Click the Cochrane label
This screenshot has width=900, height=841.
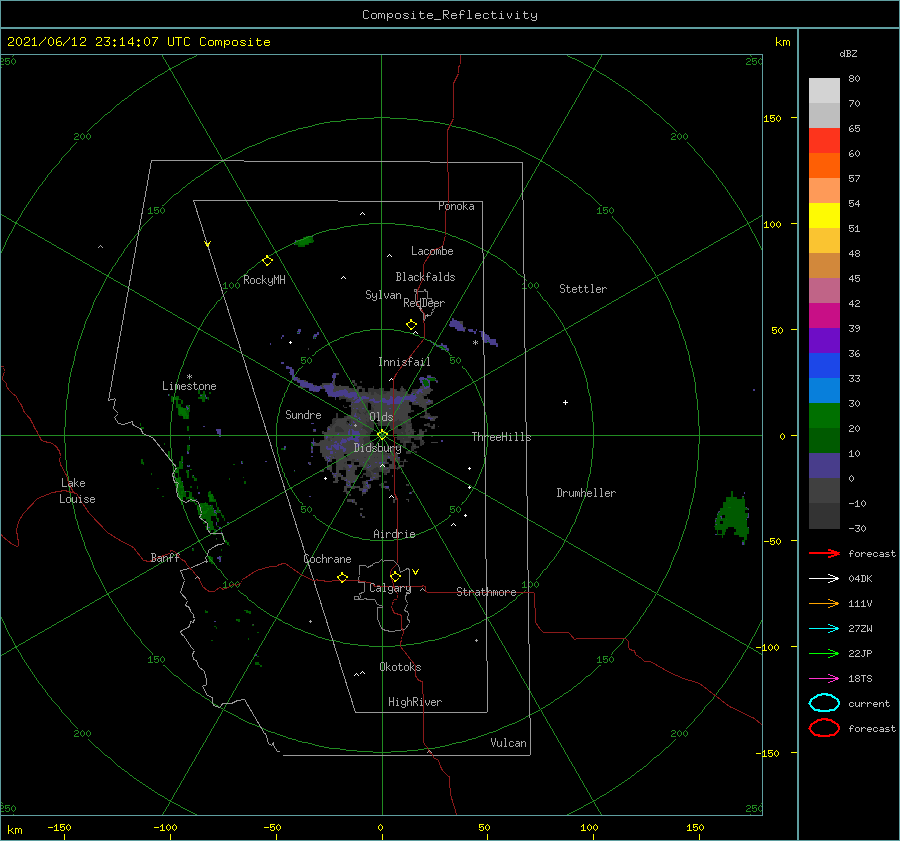327,559
